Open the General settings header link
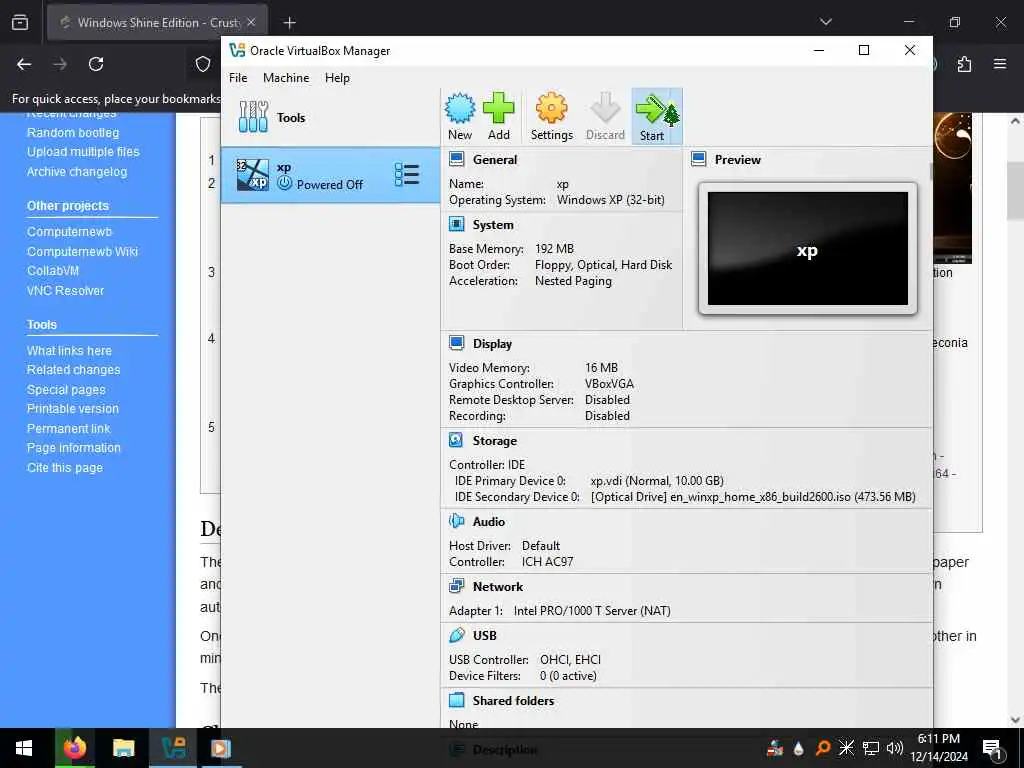The height and width of the screenshot is (768, 1024). [494, 159]
